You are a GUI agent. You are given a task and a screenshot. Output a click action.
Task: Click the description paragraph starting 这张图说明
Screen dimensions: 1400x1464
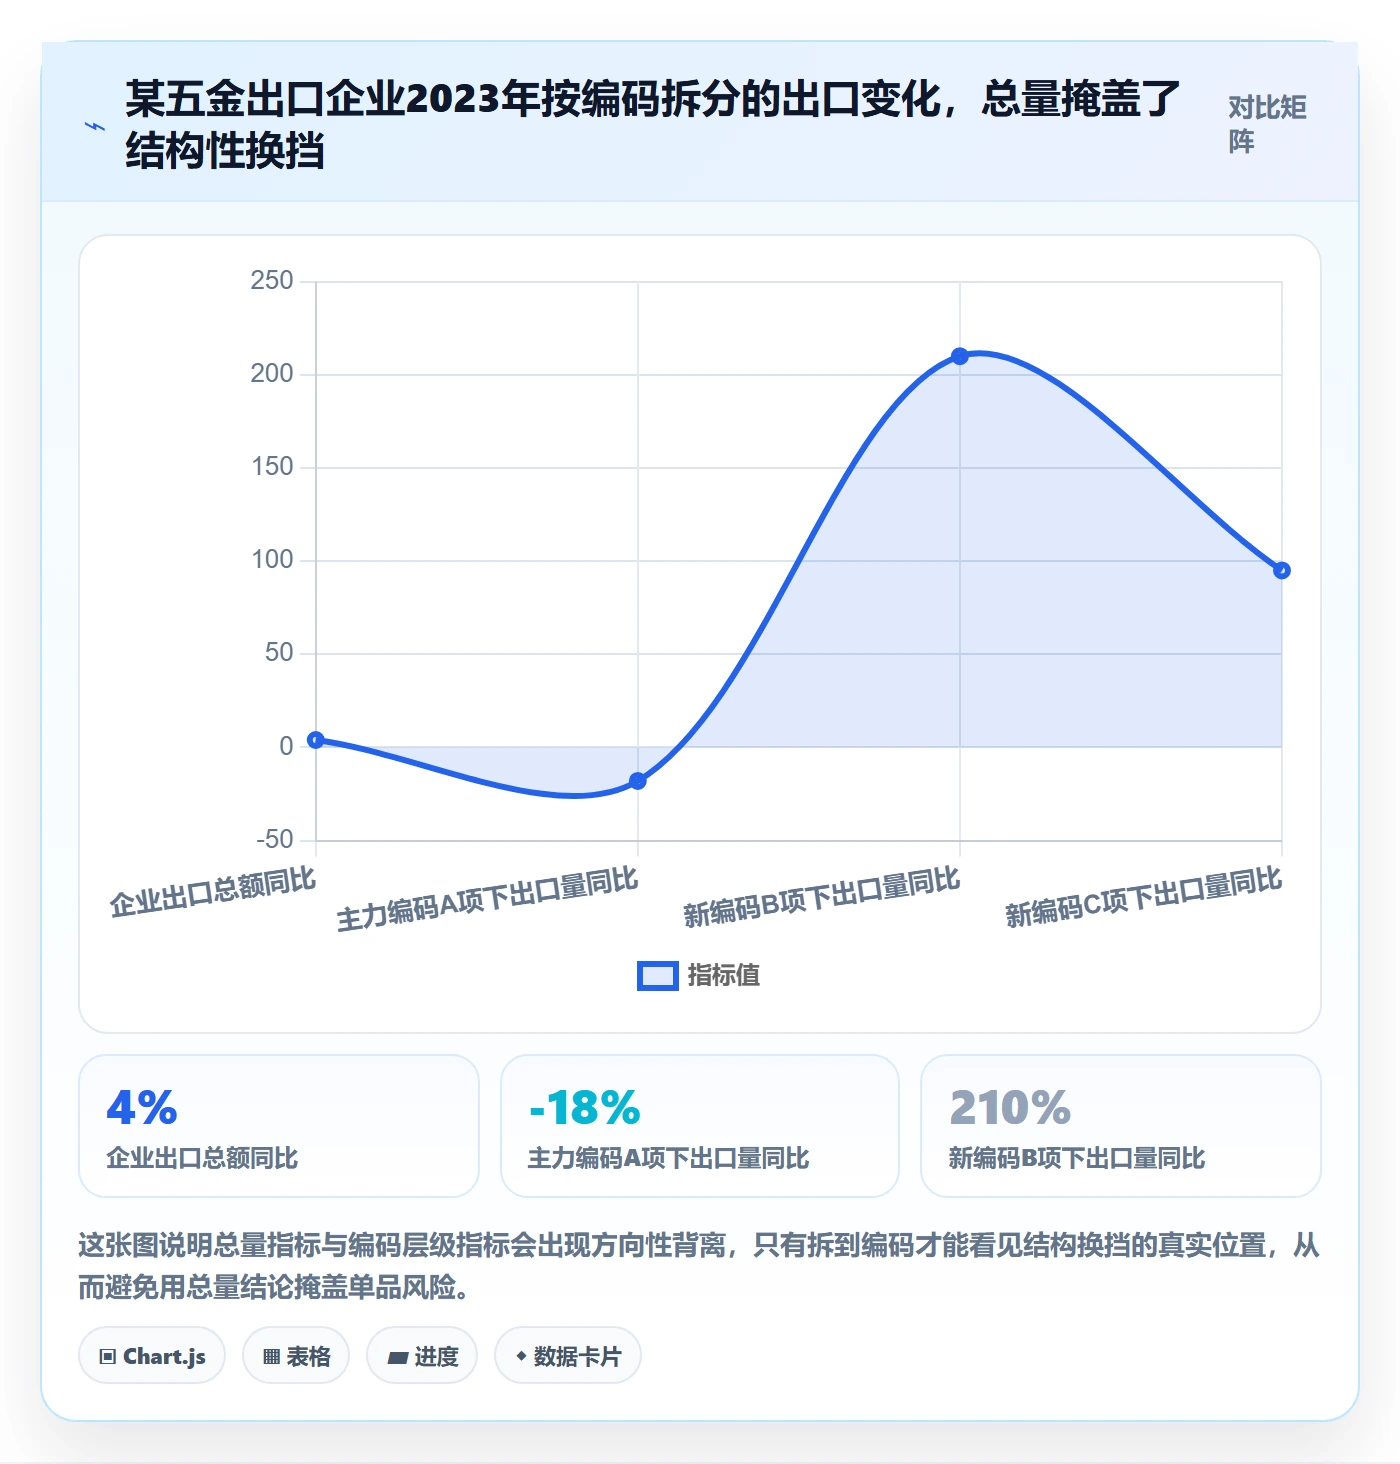click(699, 1266)
